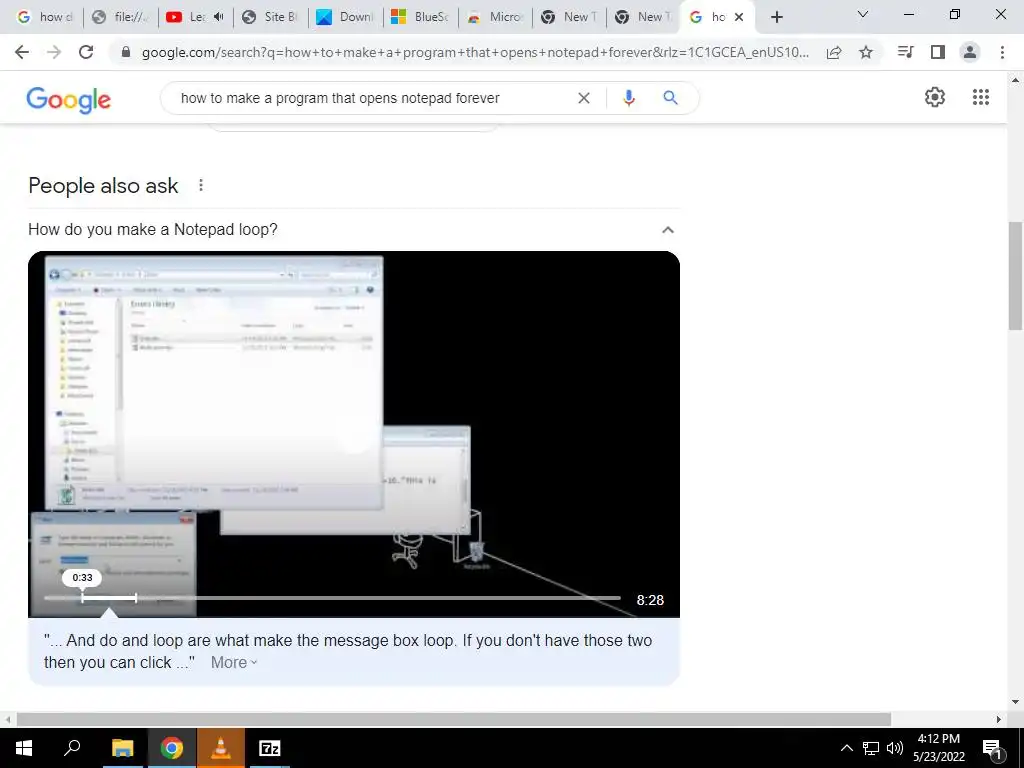Click the page vertical scrollbar thumb
Viewport: 1024px width, 768px height.
(x=1015, y=276)
